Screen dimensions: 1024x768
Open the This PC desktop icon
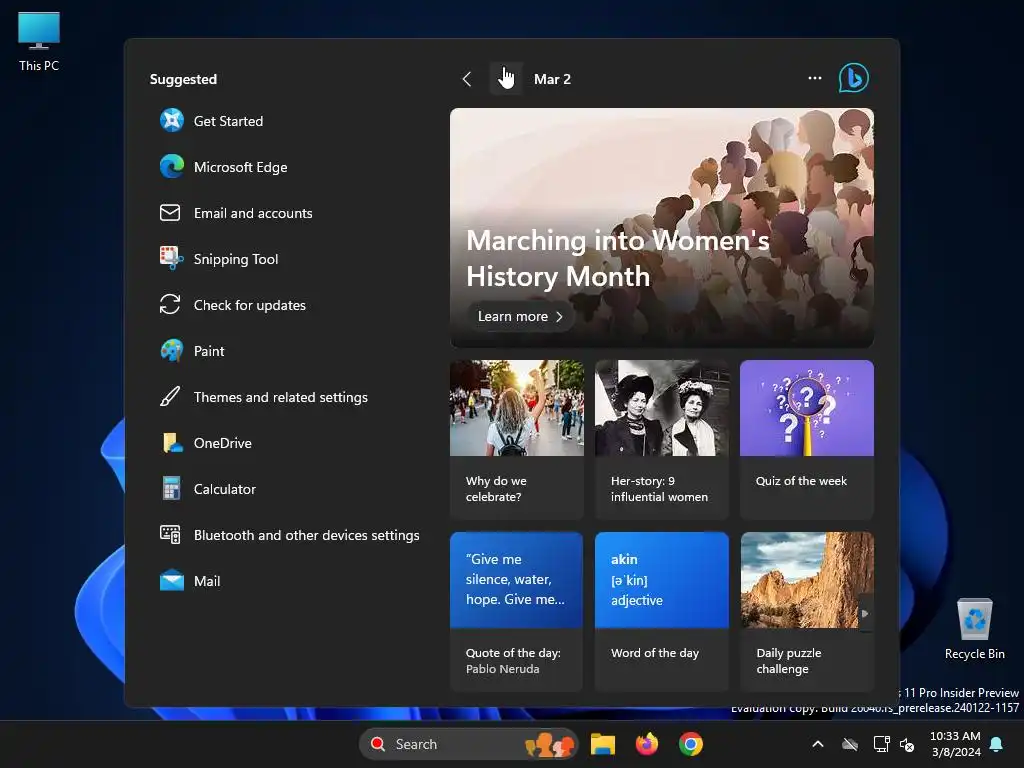coord(39,42)
